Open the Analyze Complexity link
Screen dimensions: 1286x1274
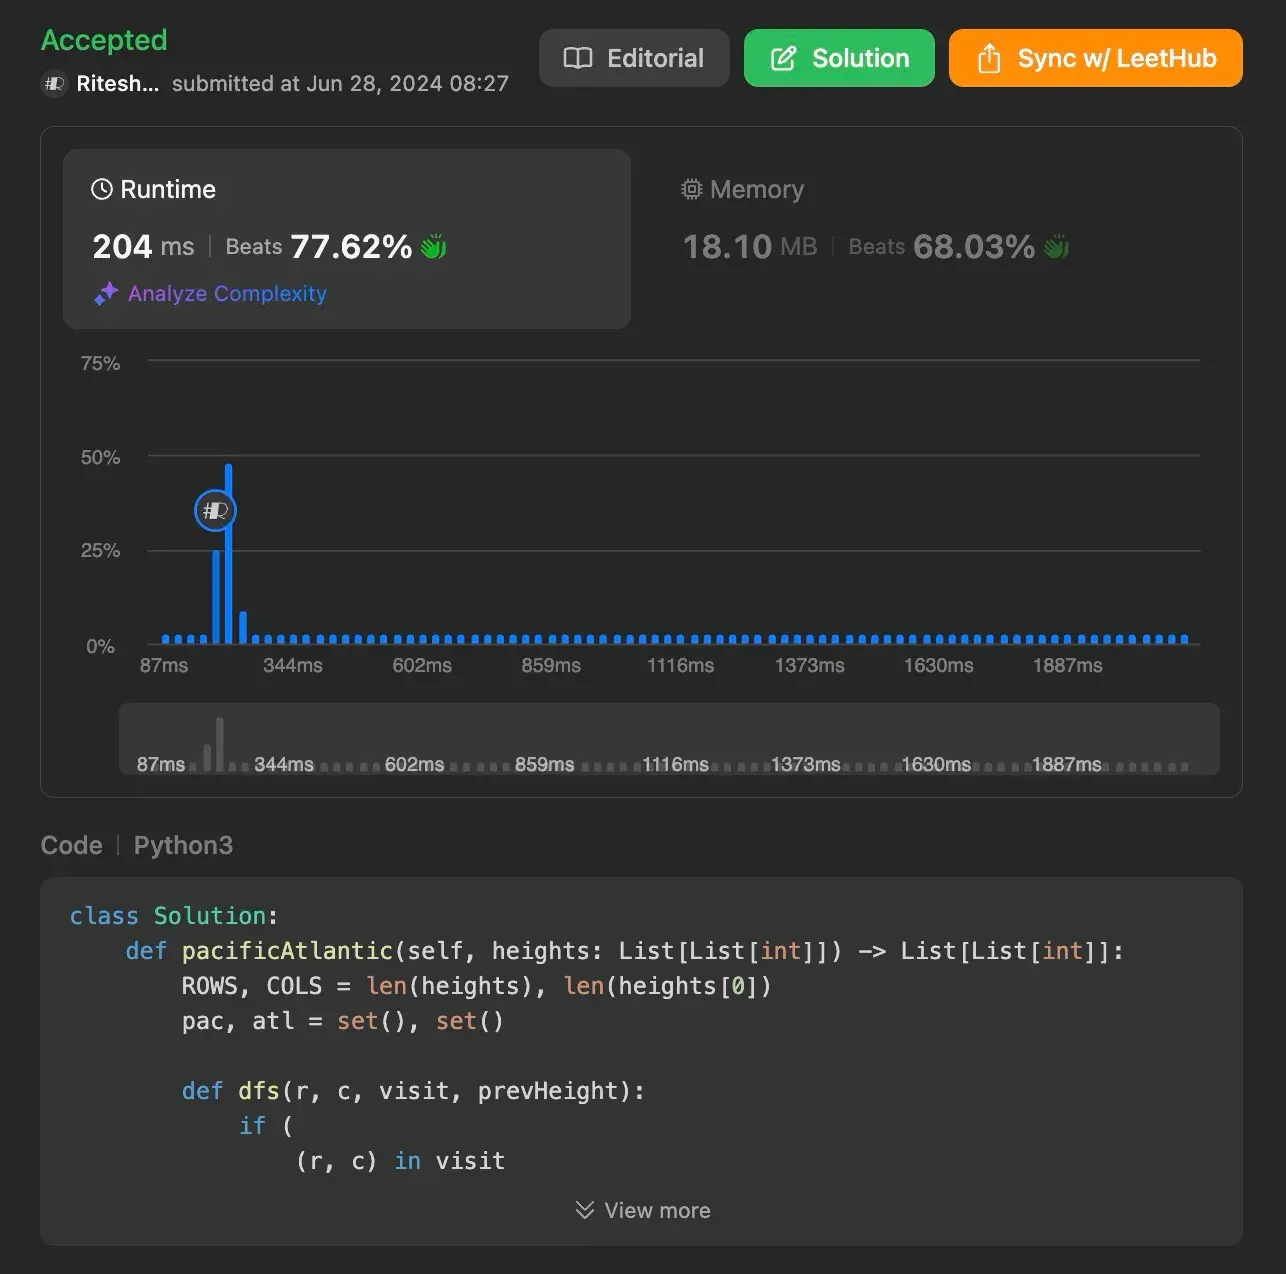point(227,293)
